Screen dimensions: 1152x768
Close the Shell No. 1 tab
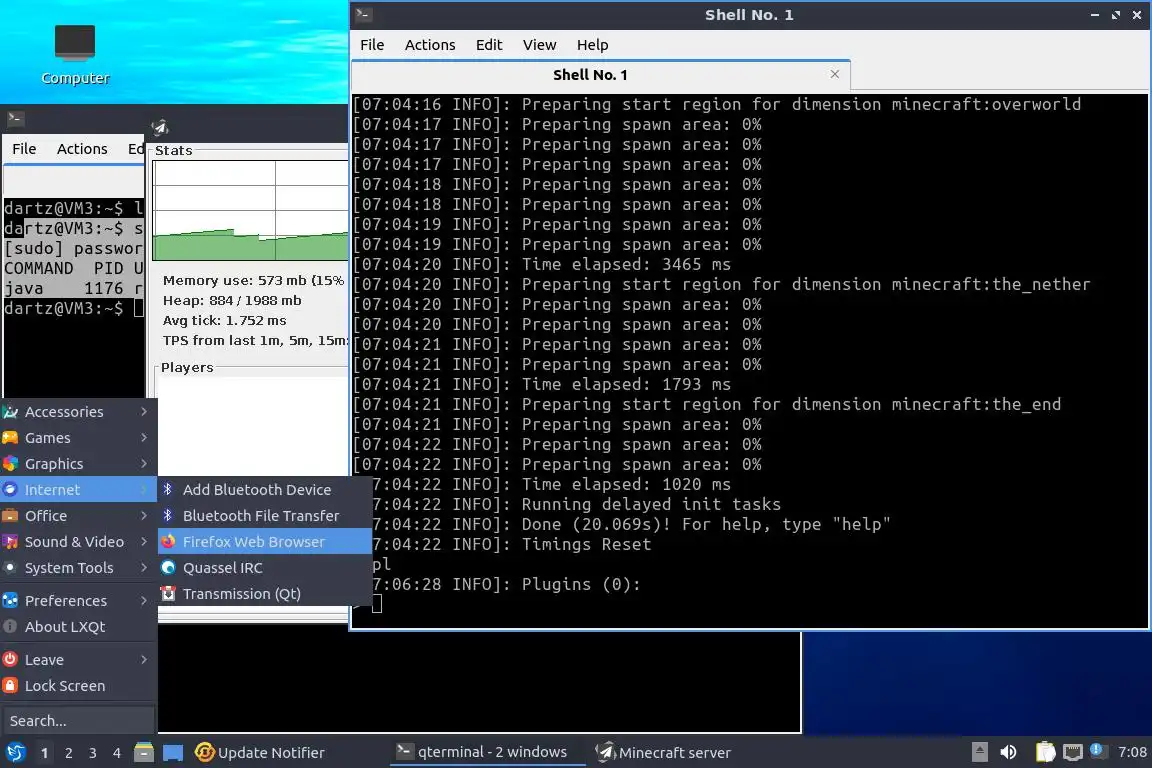click(835, 74)
